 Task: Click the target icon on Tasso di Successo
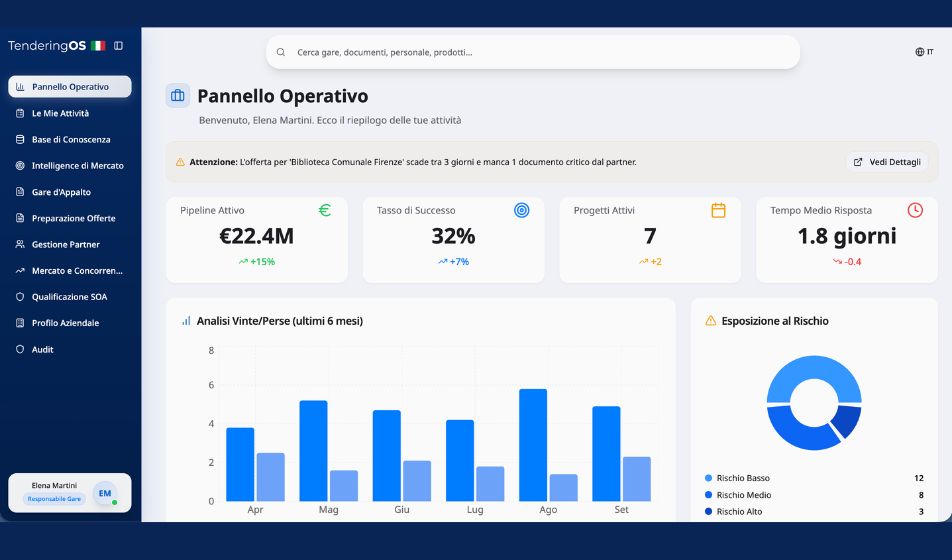click(x=521, y=210)
